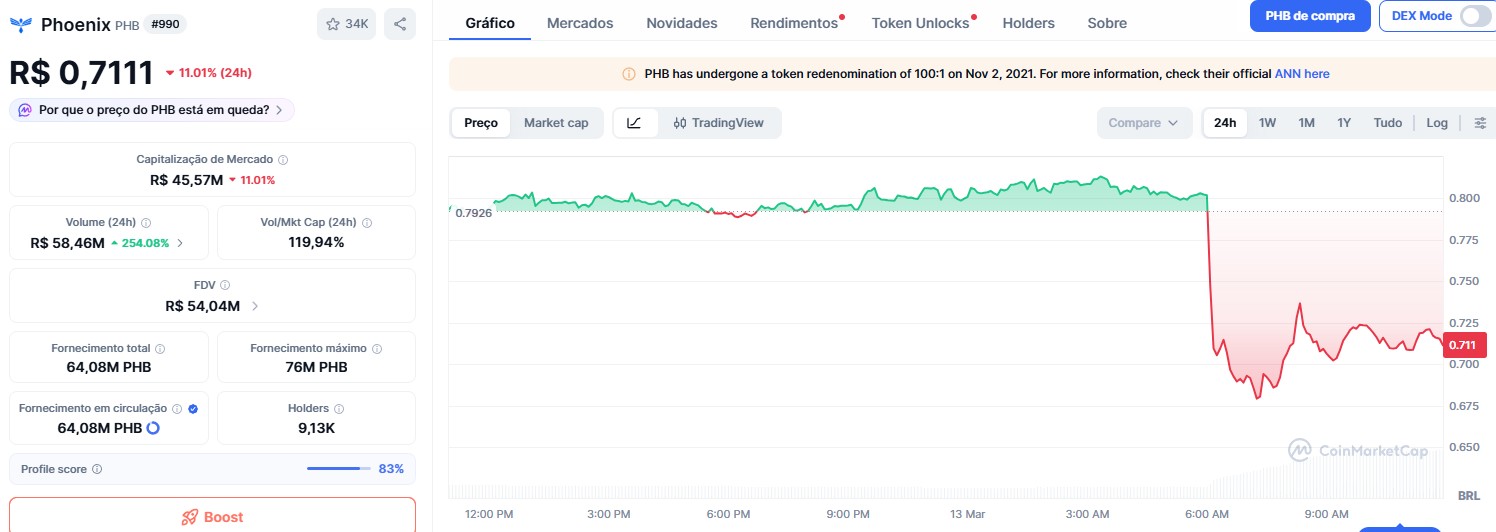This screenshot has height=532, width=1496.
Task: Enable Log scale on chart
Action: (x=1436, y=123)
